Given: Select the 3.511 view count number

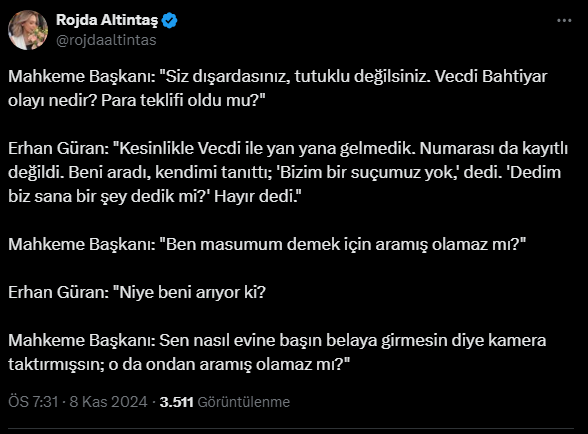Looking at the screenshot, I should pyautogui.click(x=177, y=402).
